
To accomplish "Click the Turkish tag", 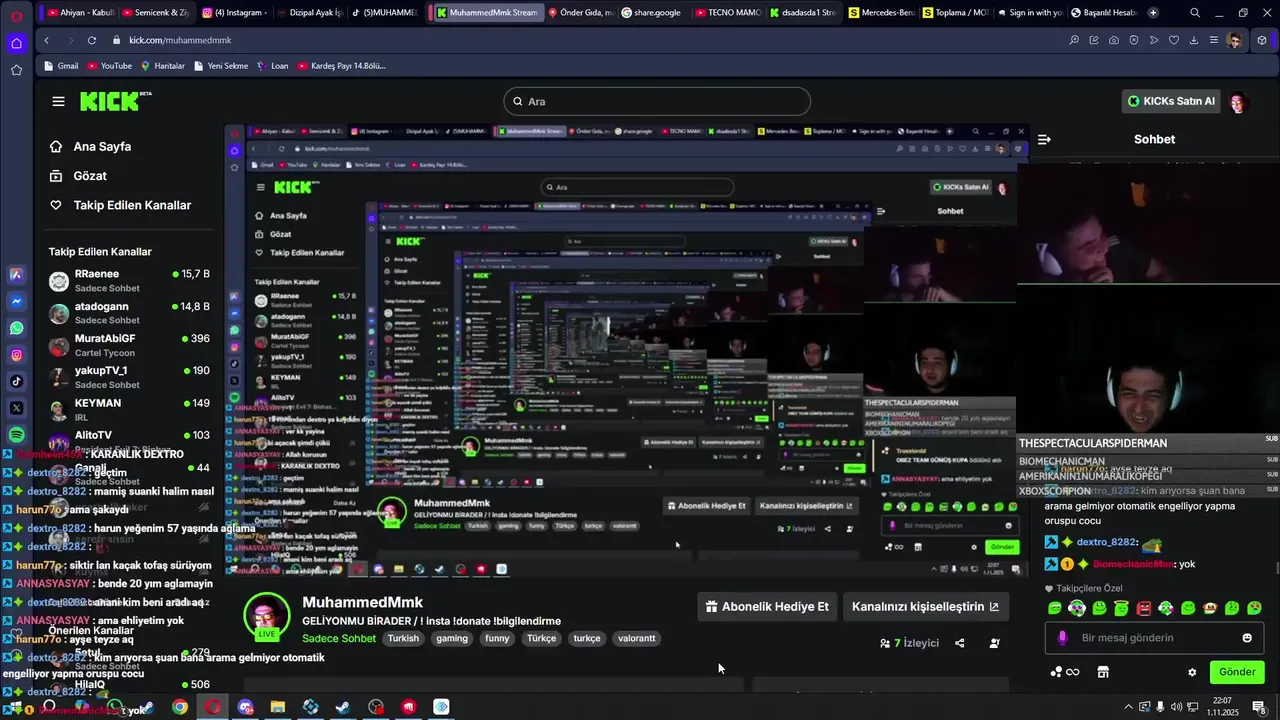I will pos(404,638).
